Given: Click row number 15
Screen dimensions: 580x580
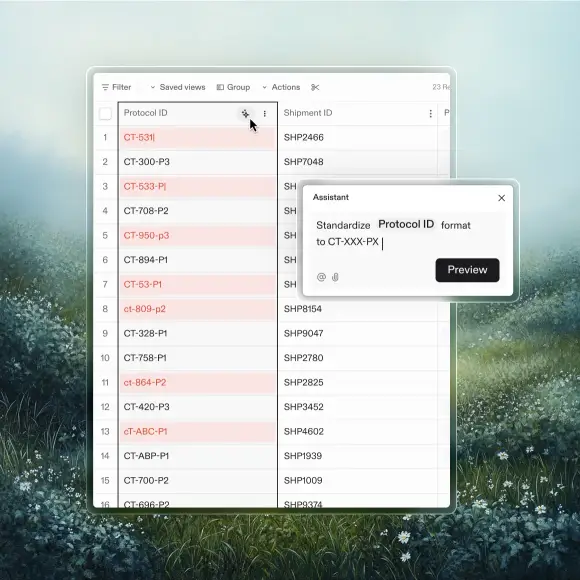Looking at the screenshot, I should coord(105,480).
